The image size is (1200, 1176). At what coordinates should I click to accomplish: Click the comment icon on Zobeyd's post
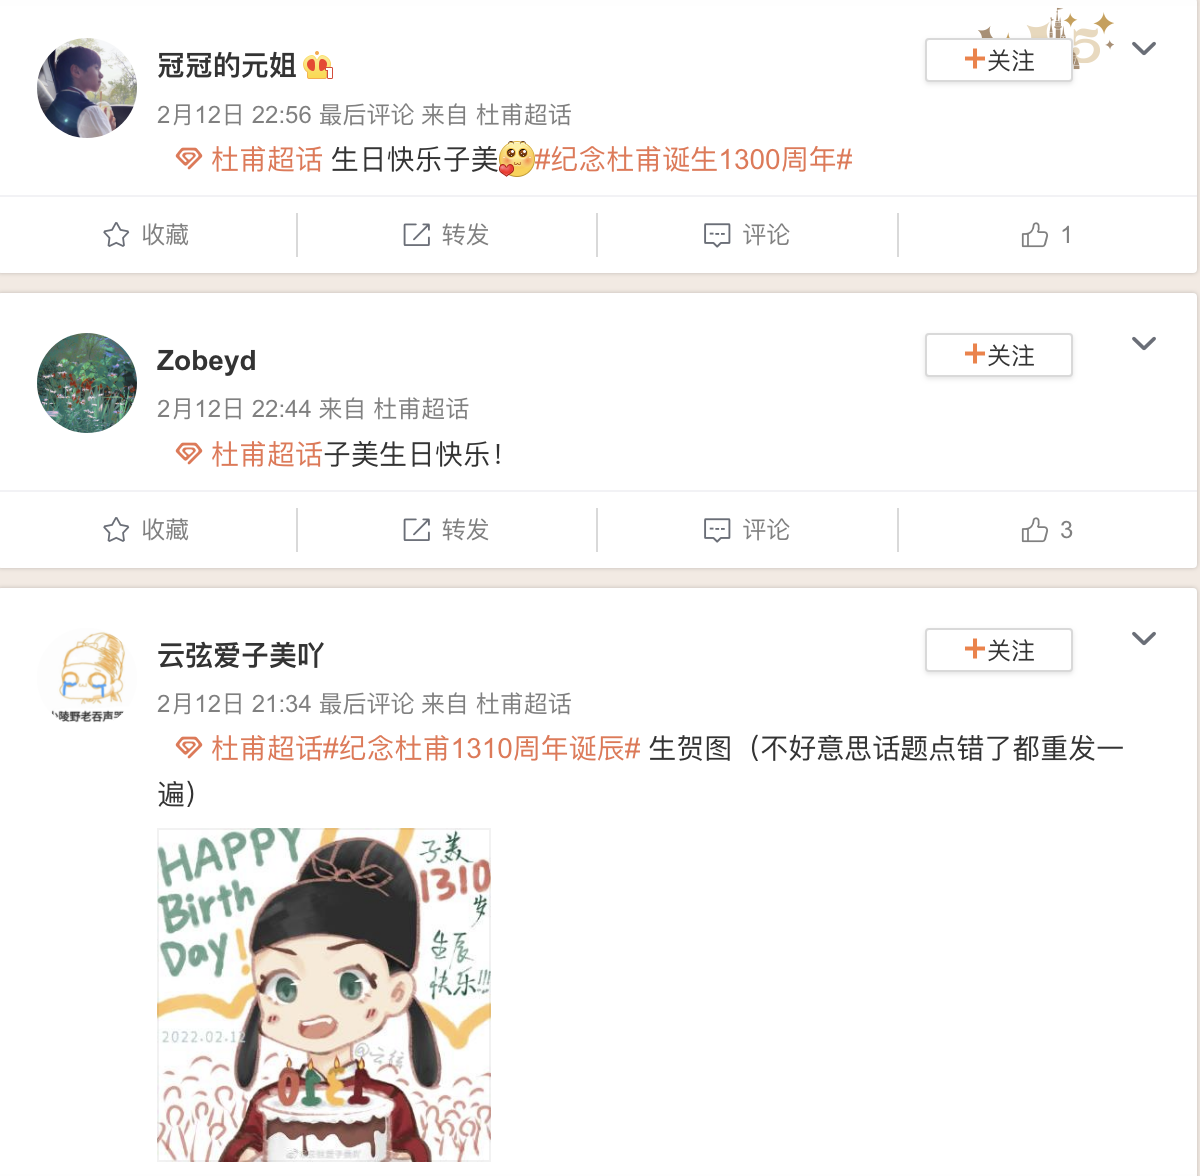pyautogui.click(x=717, y=531)
